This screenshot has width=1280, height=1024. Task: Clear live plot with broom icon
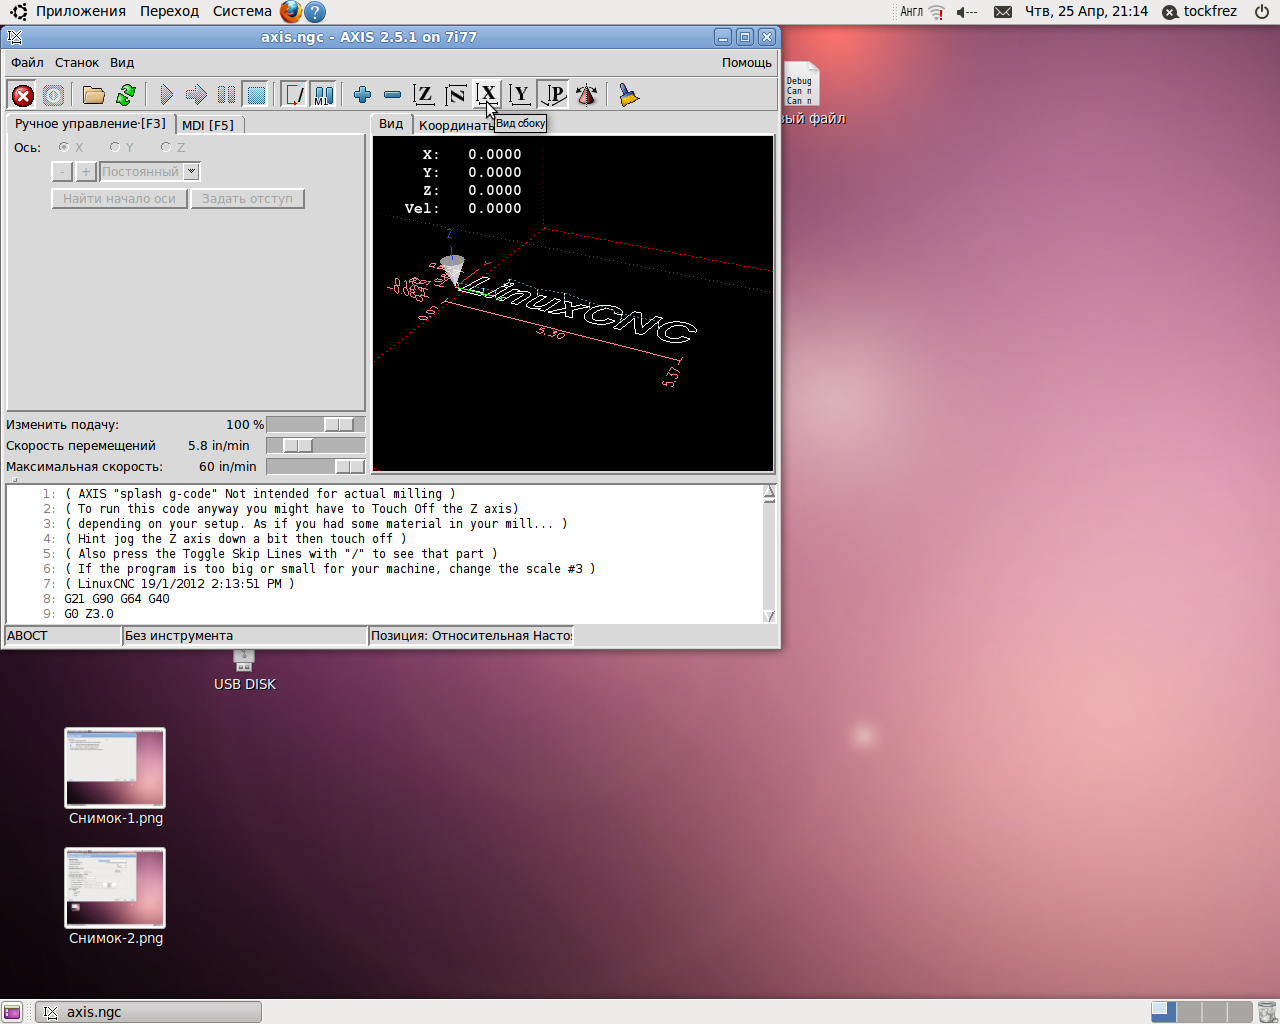628,95
